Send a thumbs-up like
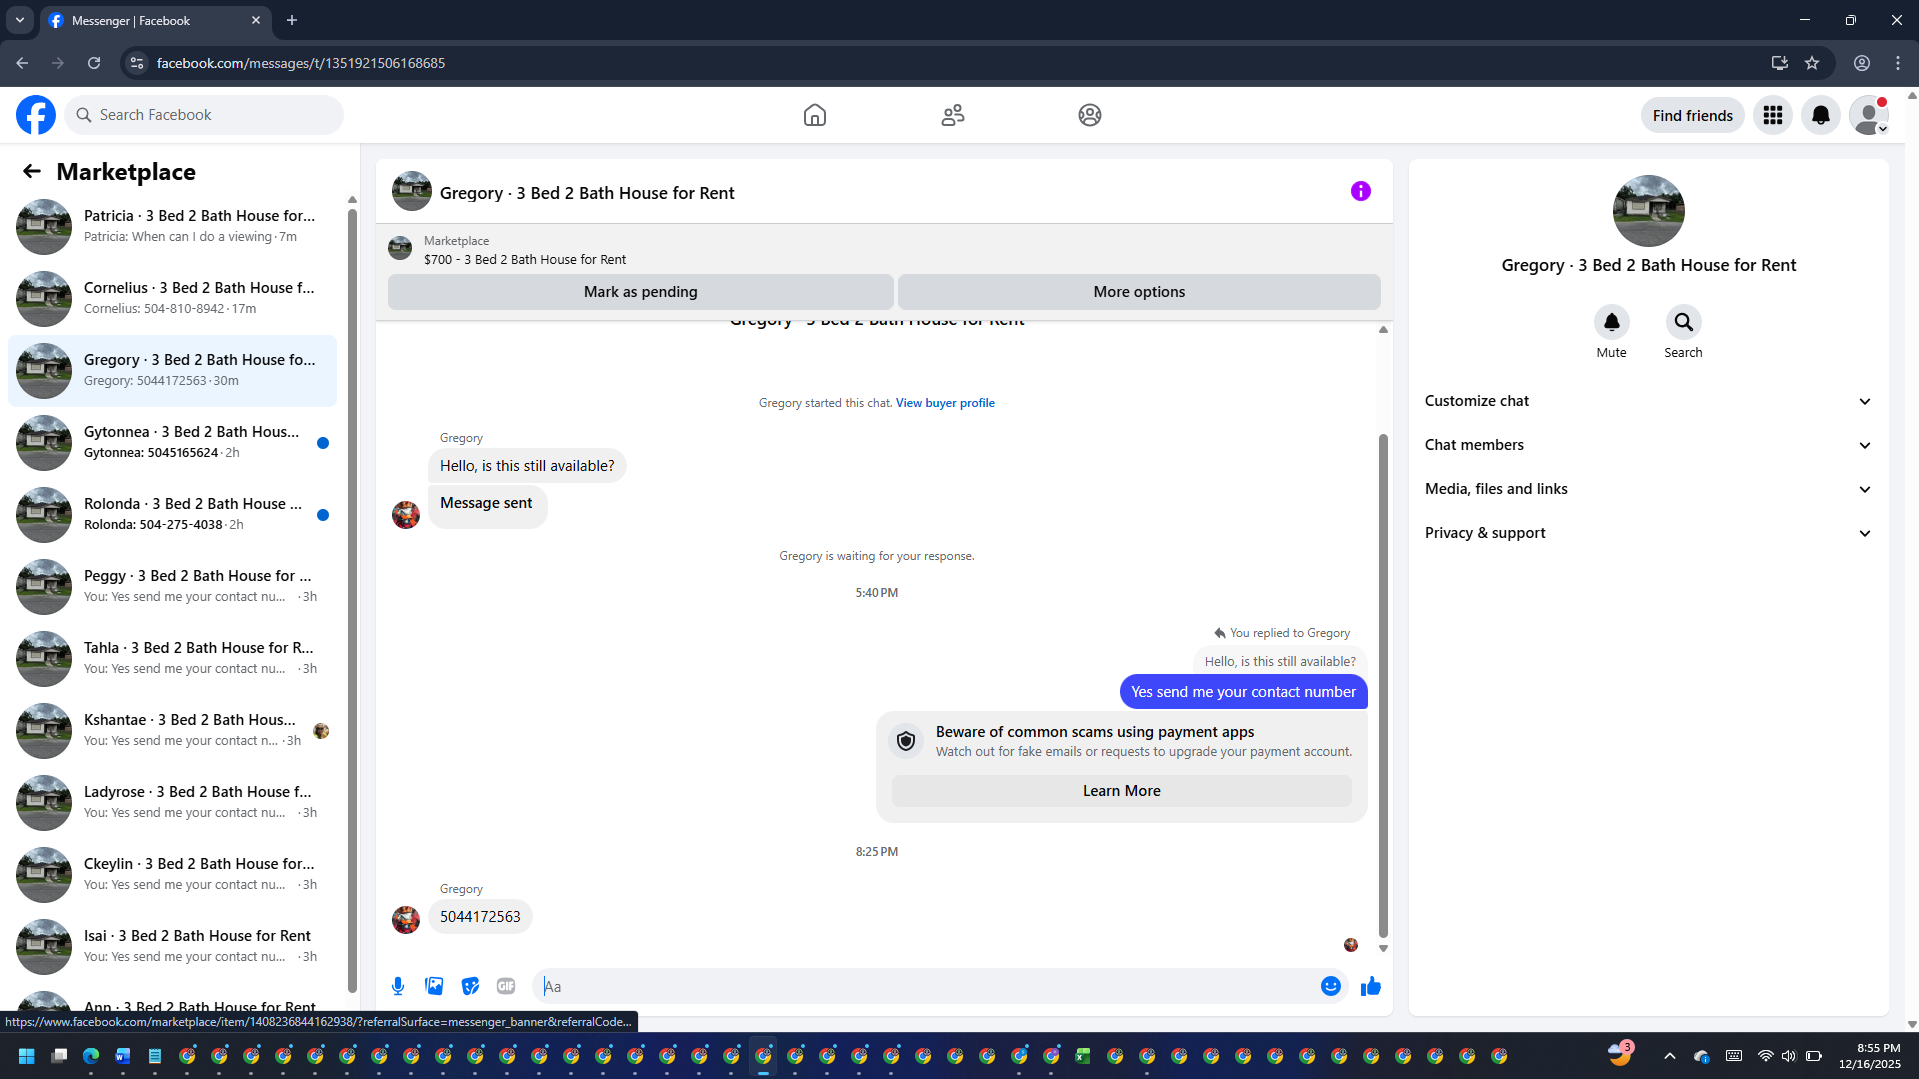 coord(1371,986)
